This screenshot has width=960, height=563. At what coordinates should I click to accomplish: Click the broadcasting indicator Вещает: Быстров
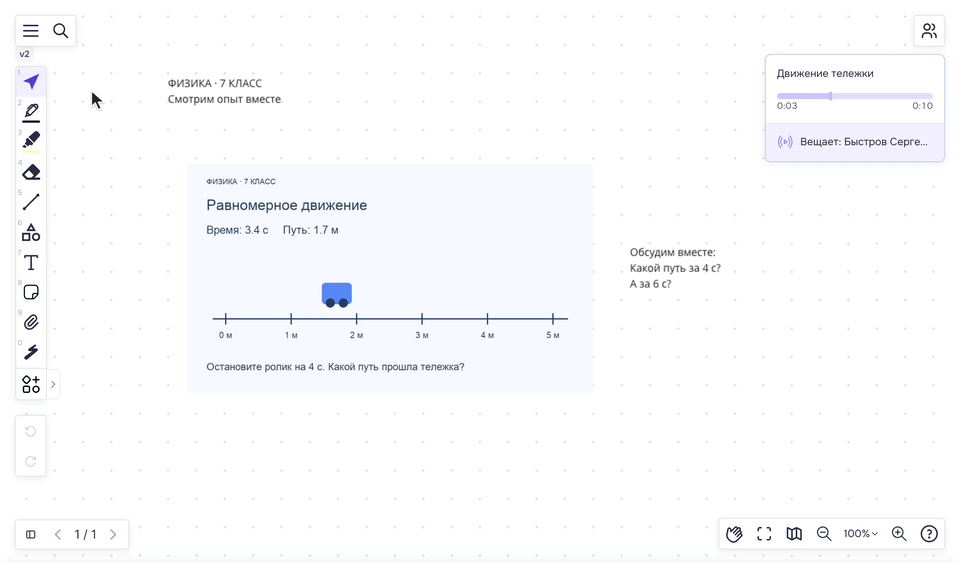click(855, 142)
